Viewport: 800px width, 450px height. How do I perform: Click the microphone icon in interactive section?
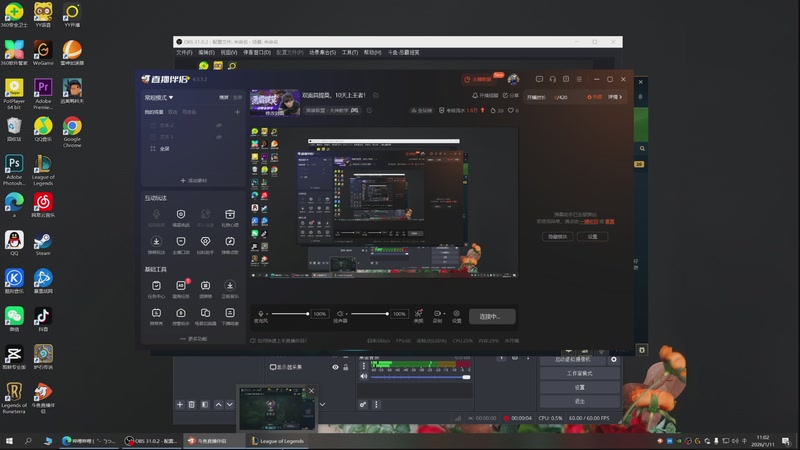pos(156,214)
